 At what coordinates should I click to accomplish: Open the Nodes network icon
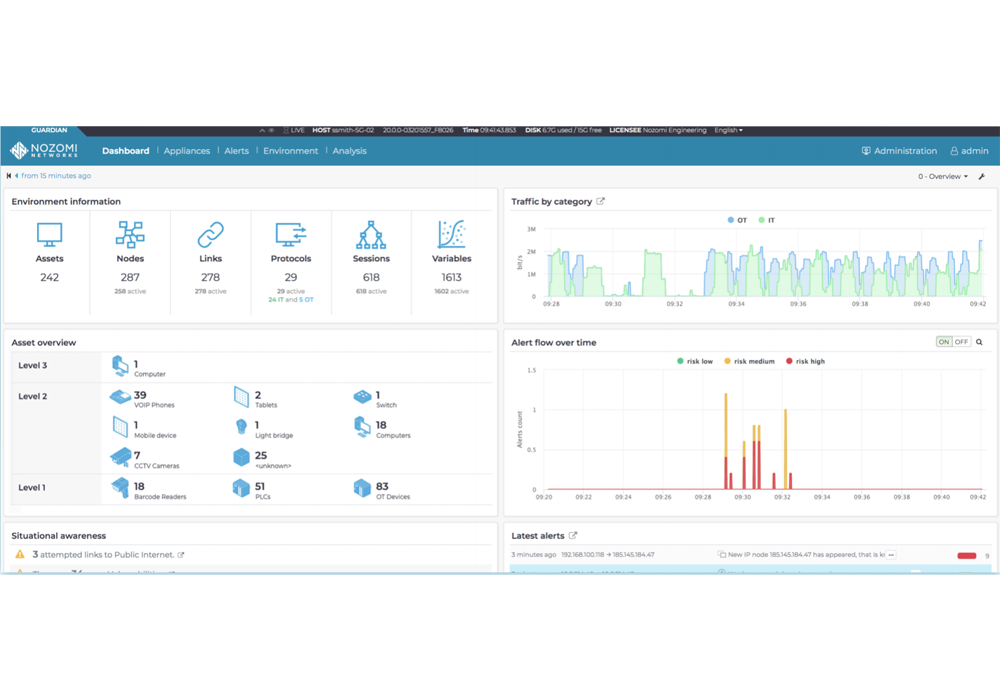pyautogui.click(x=130, y=235)
